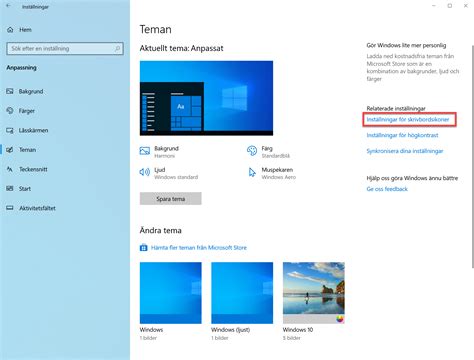This screenshot has width=474, height=360.
Task: Open the Bakgrund menu item in sidebar
Action: 31,91
